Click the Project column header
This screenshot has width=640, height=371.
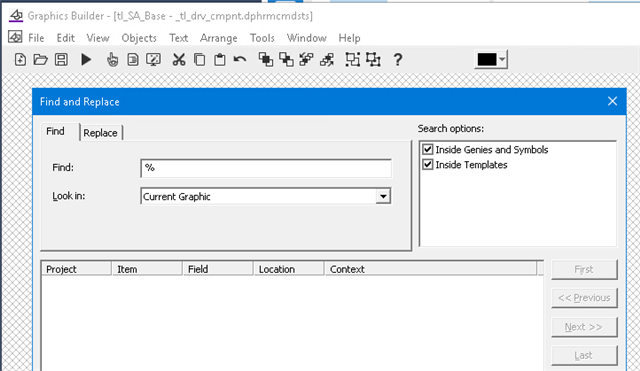pyautogui.click(x=76, y=269)
